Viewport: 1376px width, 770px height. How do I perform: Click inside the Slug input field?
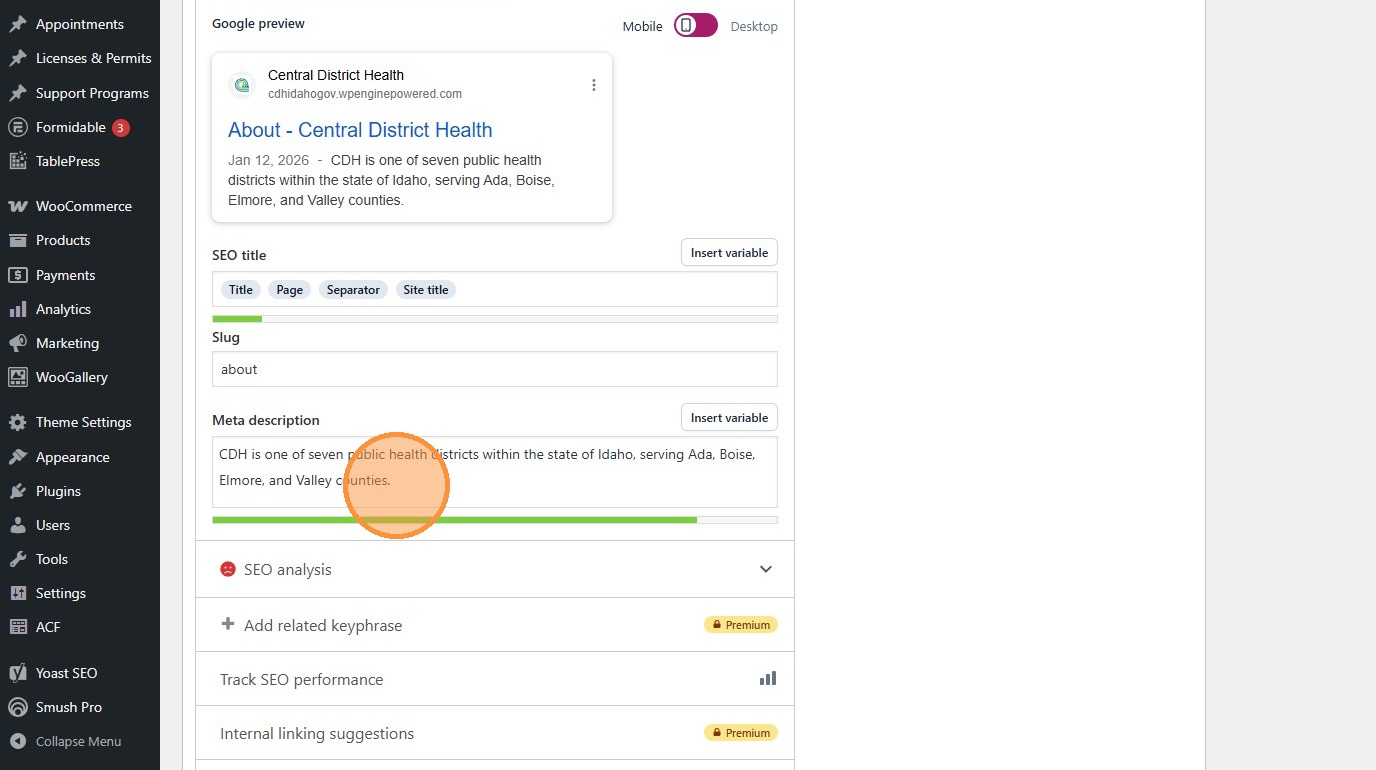pos(495,369)
